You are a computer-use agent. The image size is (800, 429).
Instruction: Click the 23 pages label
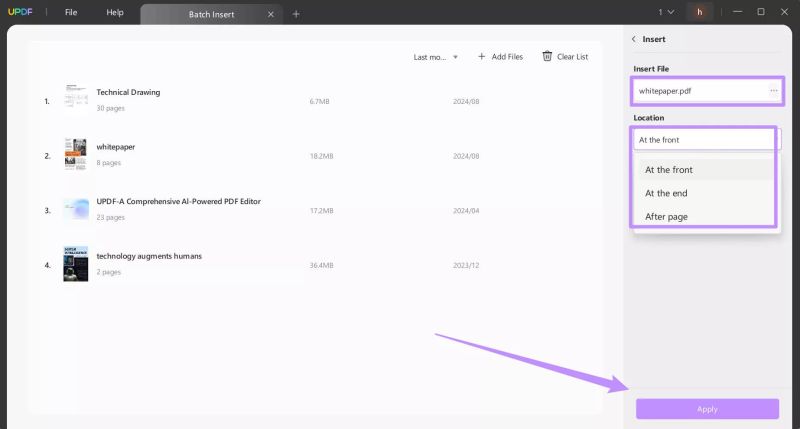pyautogui.click(x=111, y=217)
